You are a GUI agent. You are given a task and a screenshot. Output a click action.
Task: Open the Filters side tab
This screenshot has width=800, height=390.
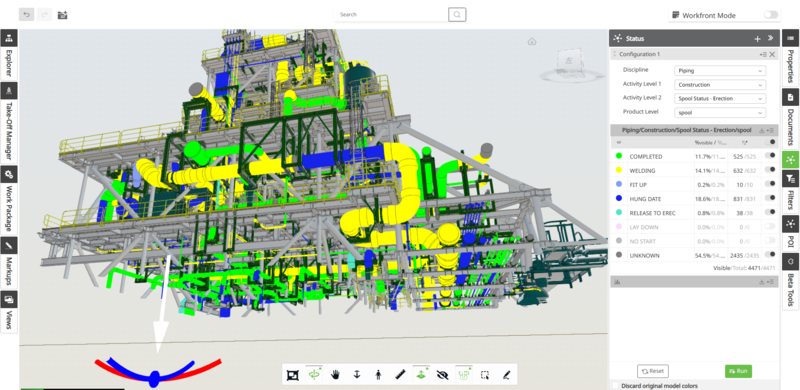tap(790, 191)
